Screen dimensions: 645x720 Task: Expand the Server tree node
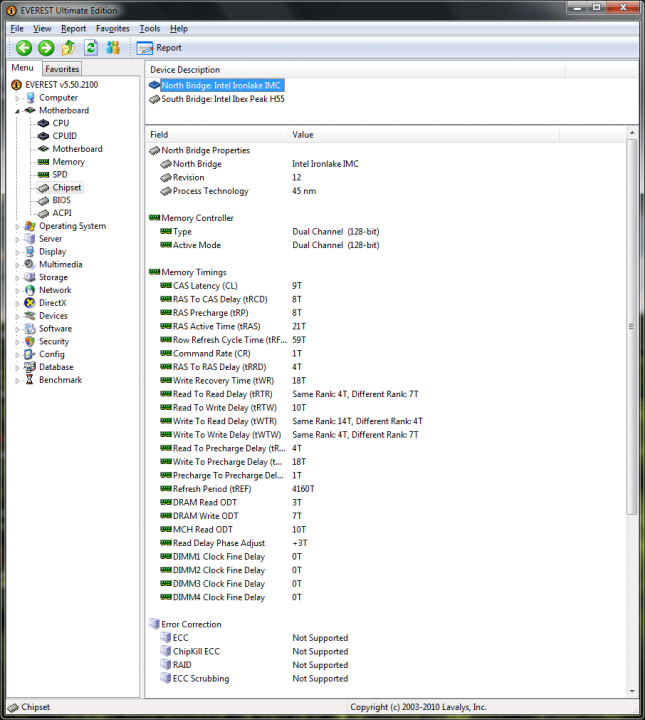(17, 240)
